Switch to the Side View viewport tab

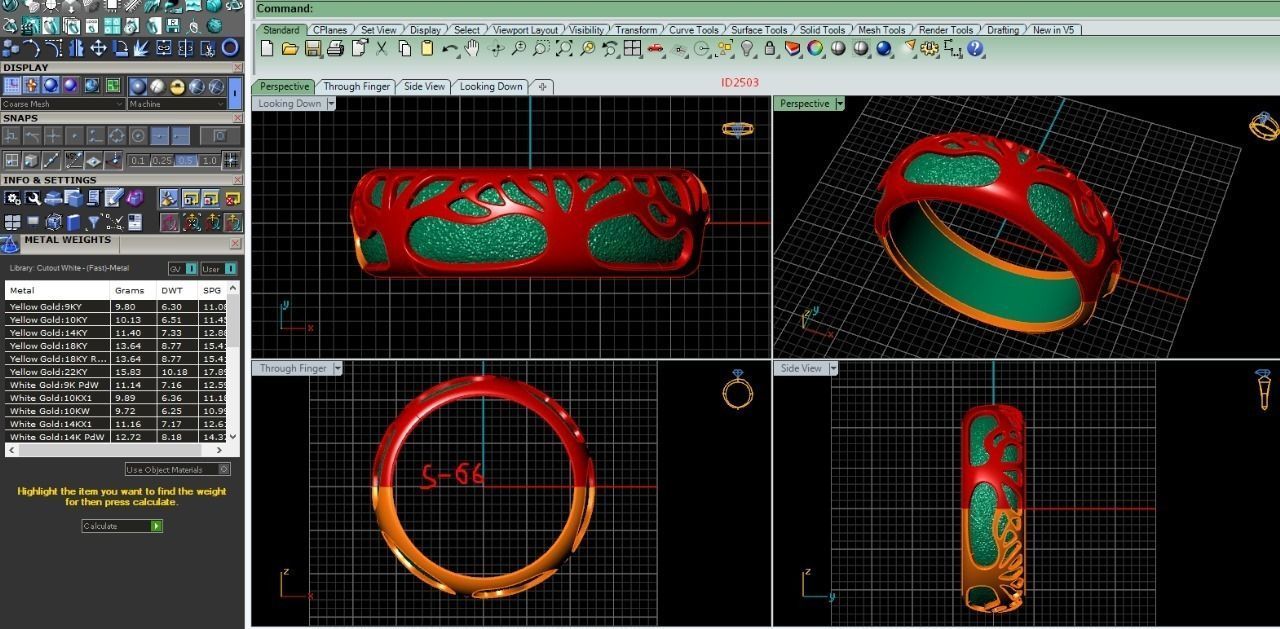pos(424,87)
